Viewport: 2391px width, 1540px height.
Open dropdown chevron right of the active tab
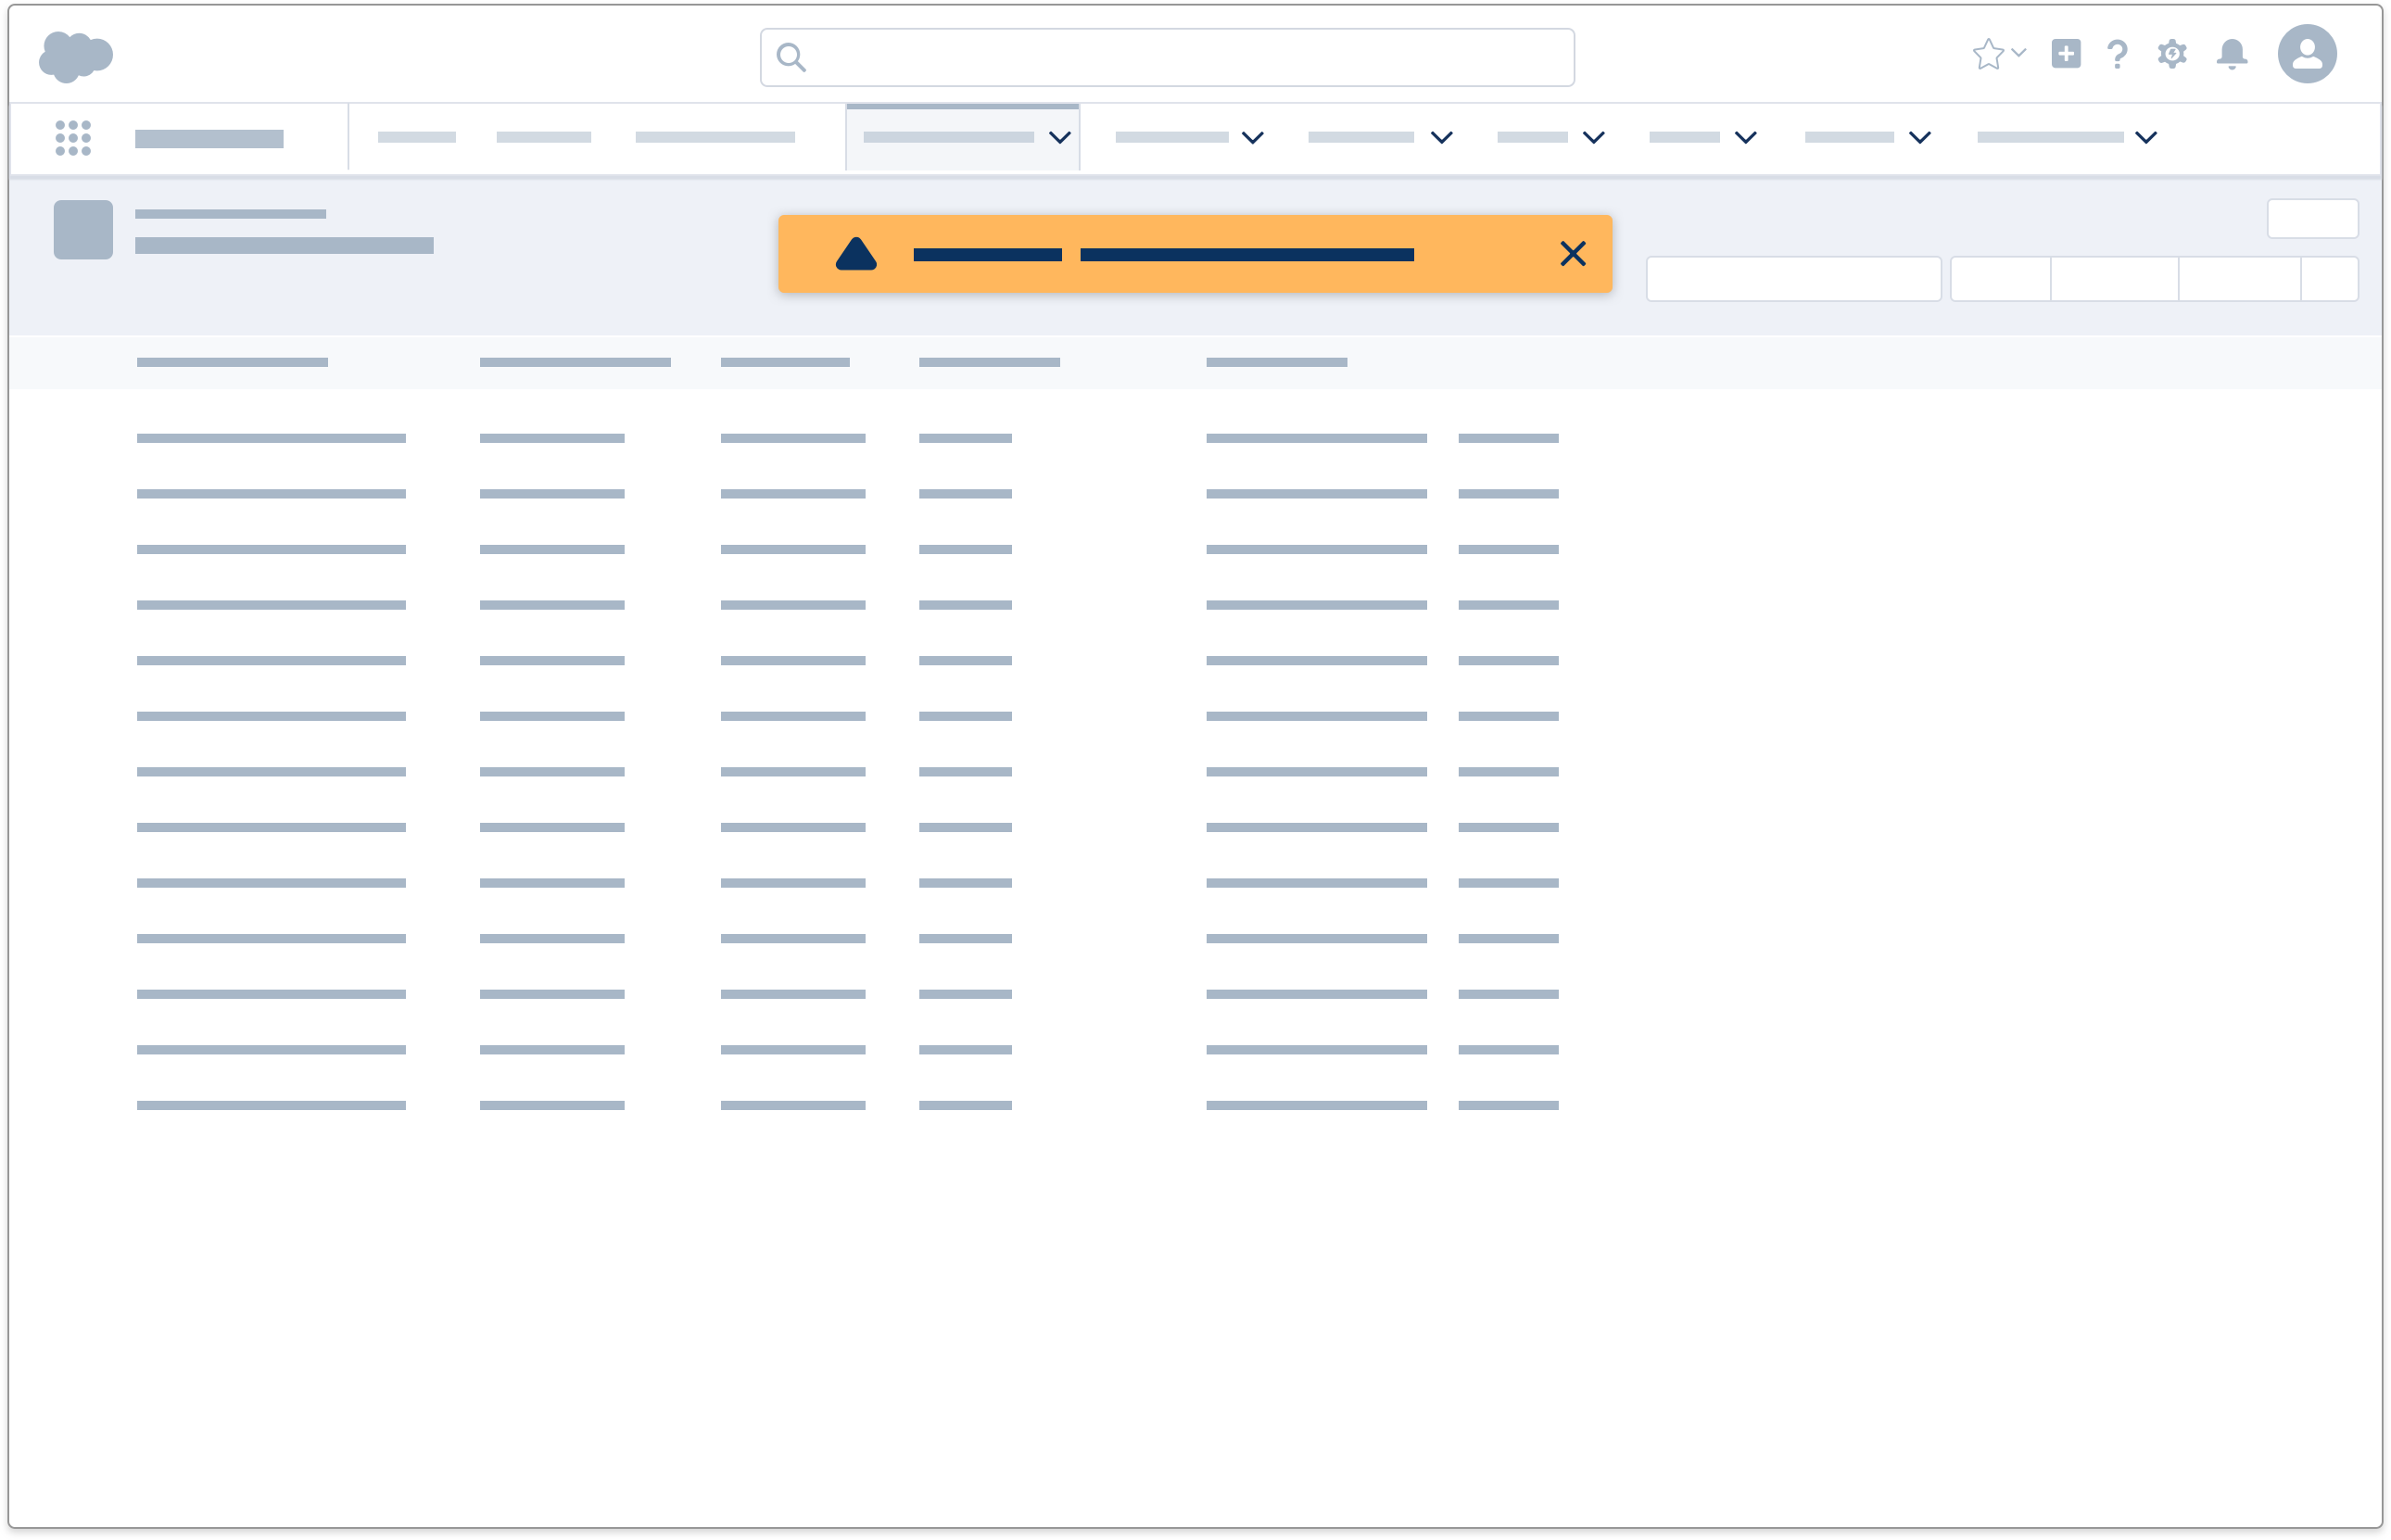pos(1252,138)
